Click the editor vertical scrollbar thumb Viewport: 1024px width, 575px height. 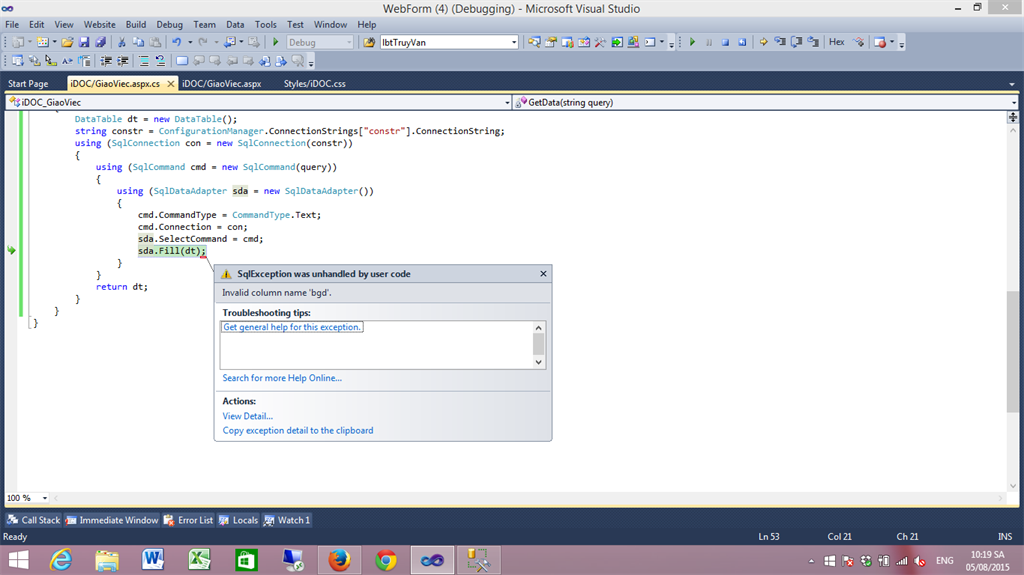(x=1012, y=352)
